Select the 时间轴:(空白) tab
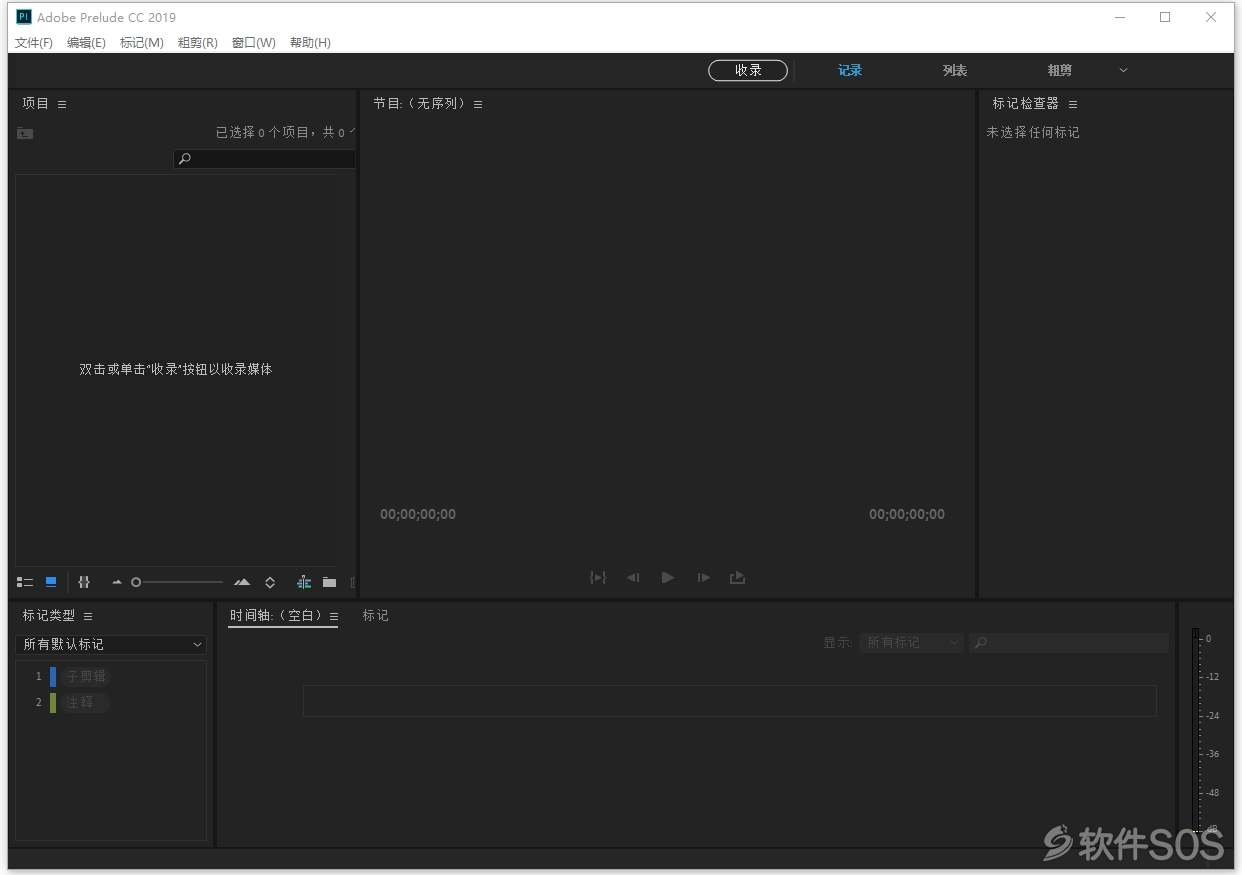The height and width of the screenshot is (875, 1242). [x=276, y=616]
